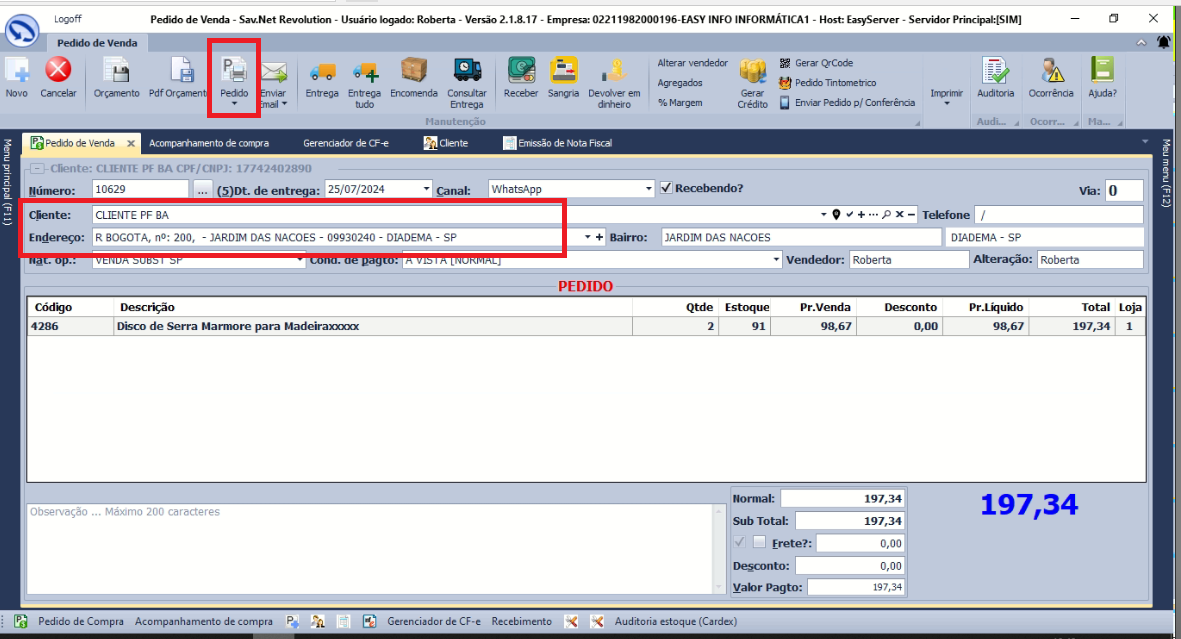The height and width of the screenshot is (639, 1181).
Task: Click Enviar Pedido p/ Conferência
Action: point(854,102)
